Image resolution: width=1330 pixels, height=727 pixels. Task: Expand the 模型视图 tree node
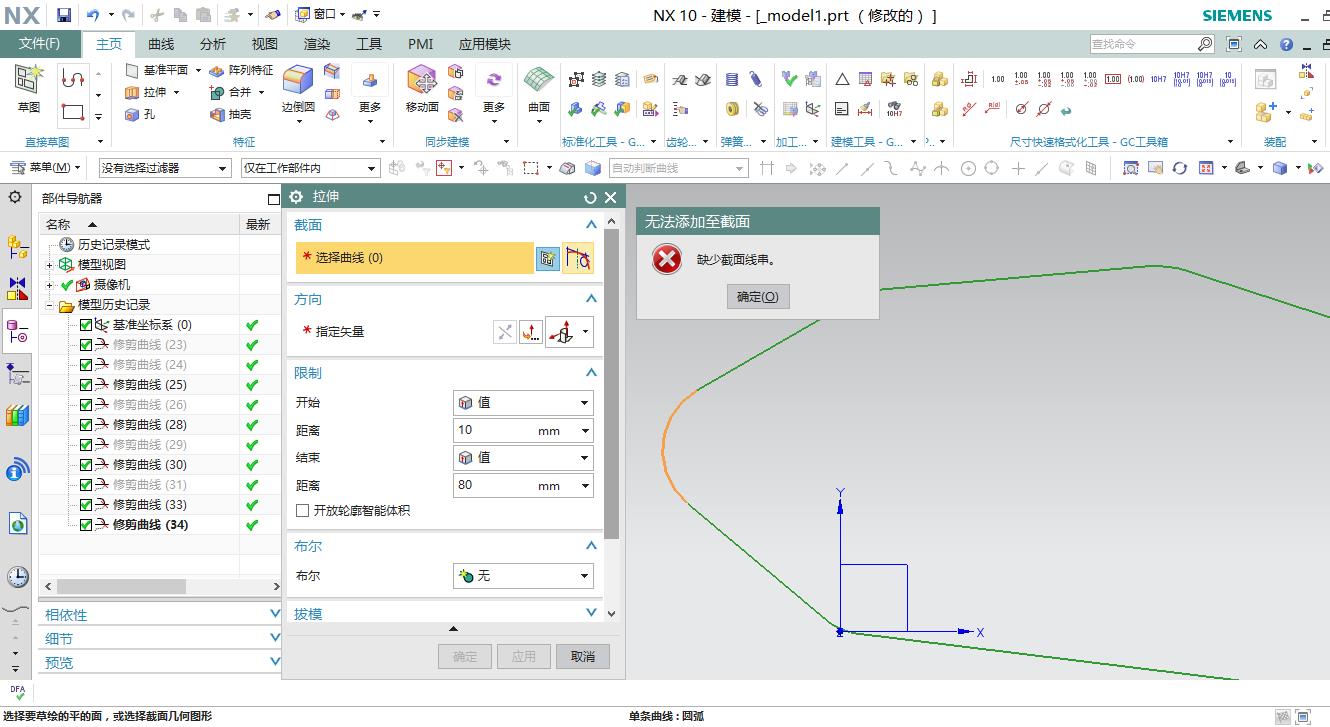pos(50,265)
